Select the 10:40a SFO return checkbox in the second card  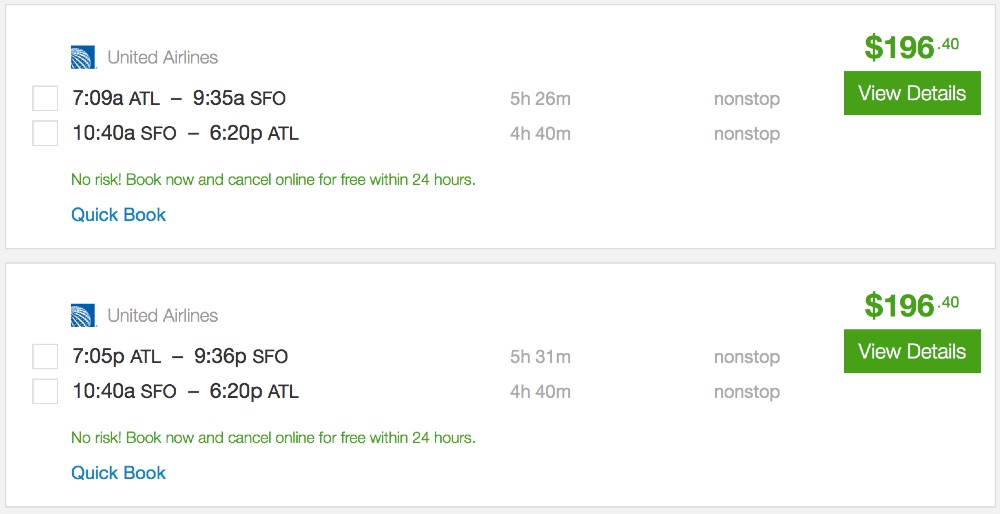pos(45,391)
